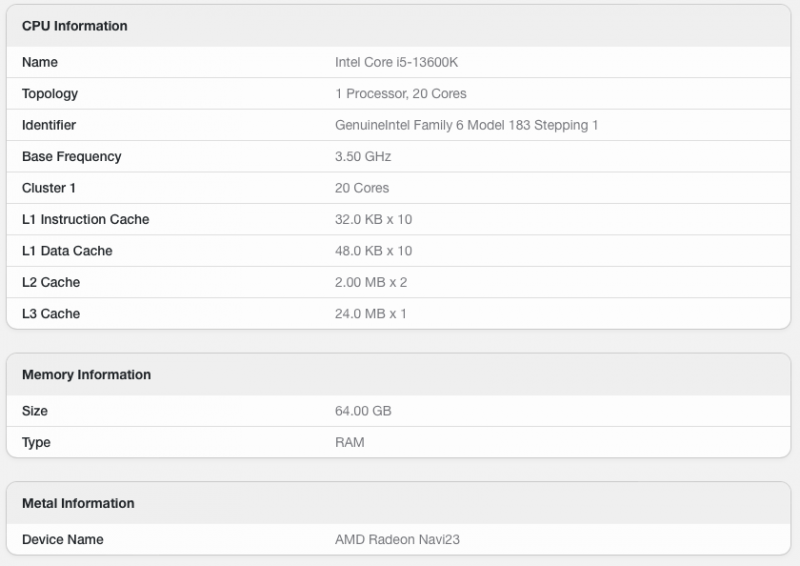Click the 32.0 KB x 10 value
The image size is (800, 566).
coord(373,219)
